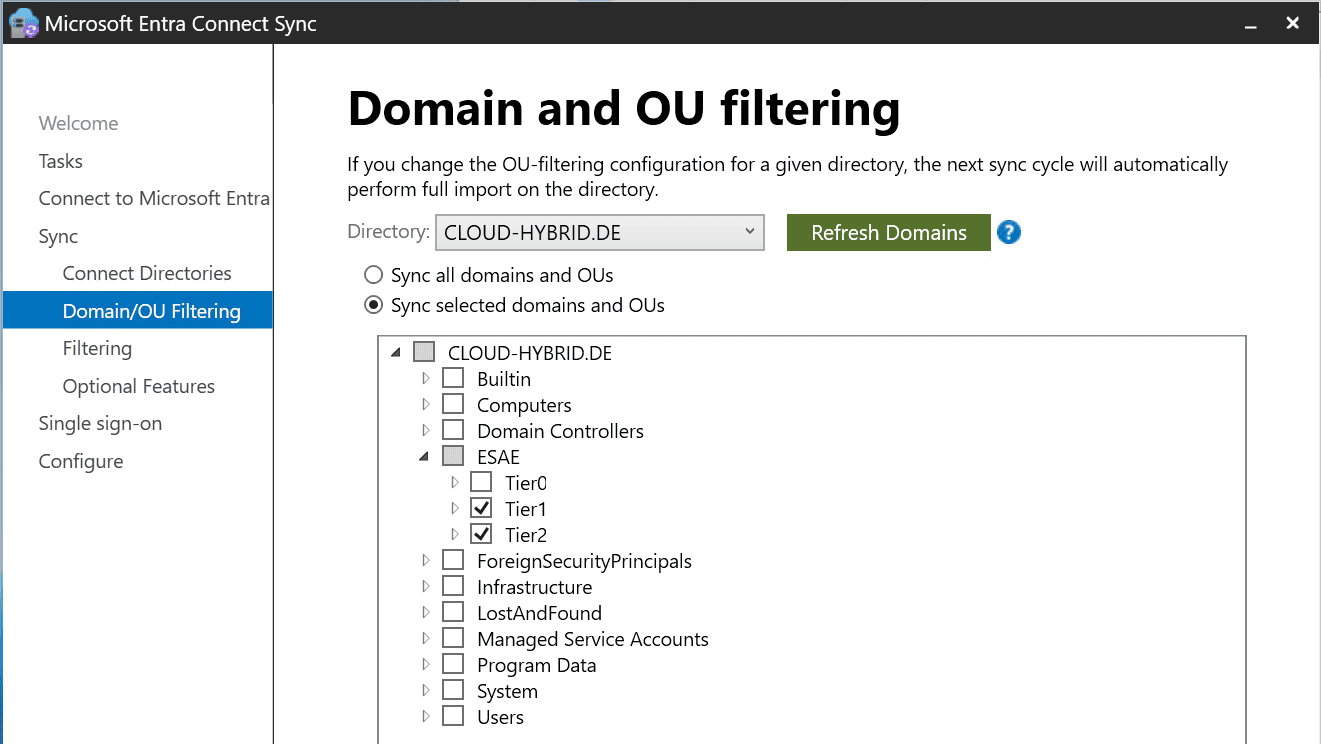This screenshot has width=1321, height=744.
Task: Select 'Sync selected domains and OUs' option
Action: click(x=373, y=305)
